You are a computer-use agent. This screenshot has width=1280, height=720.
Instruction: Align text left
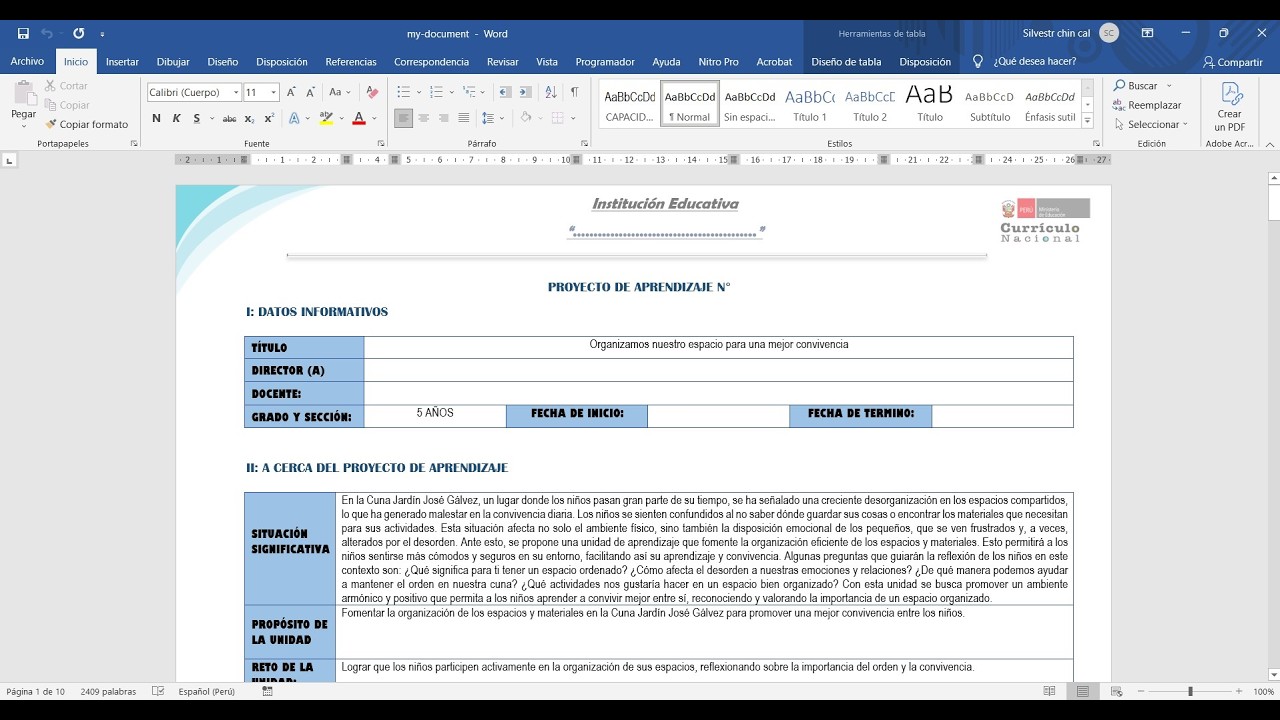coord(403,118)
